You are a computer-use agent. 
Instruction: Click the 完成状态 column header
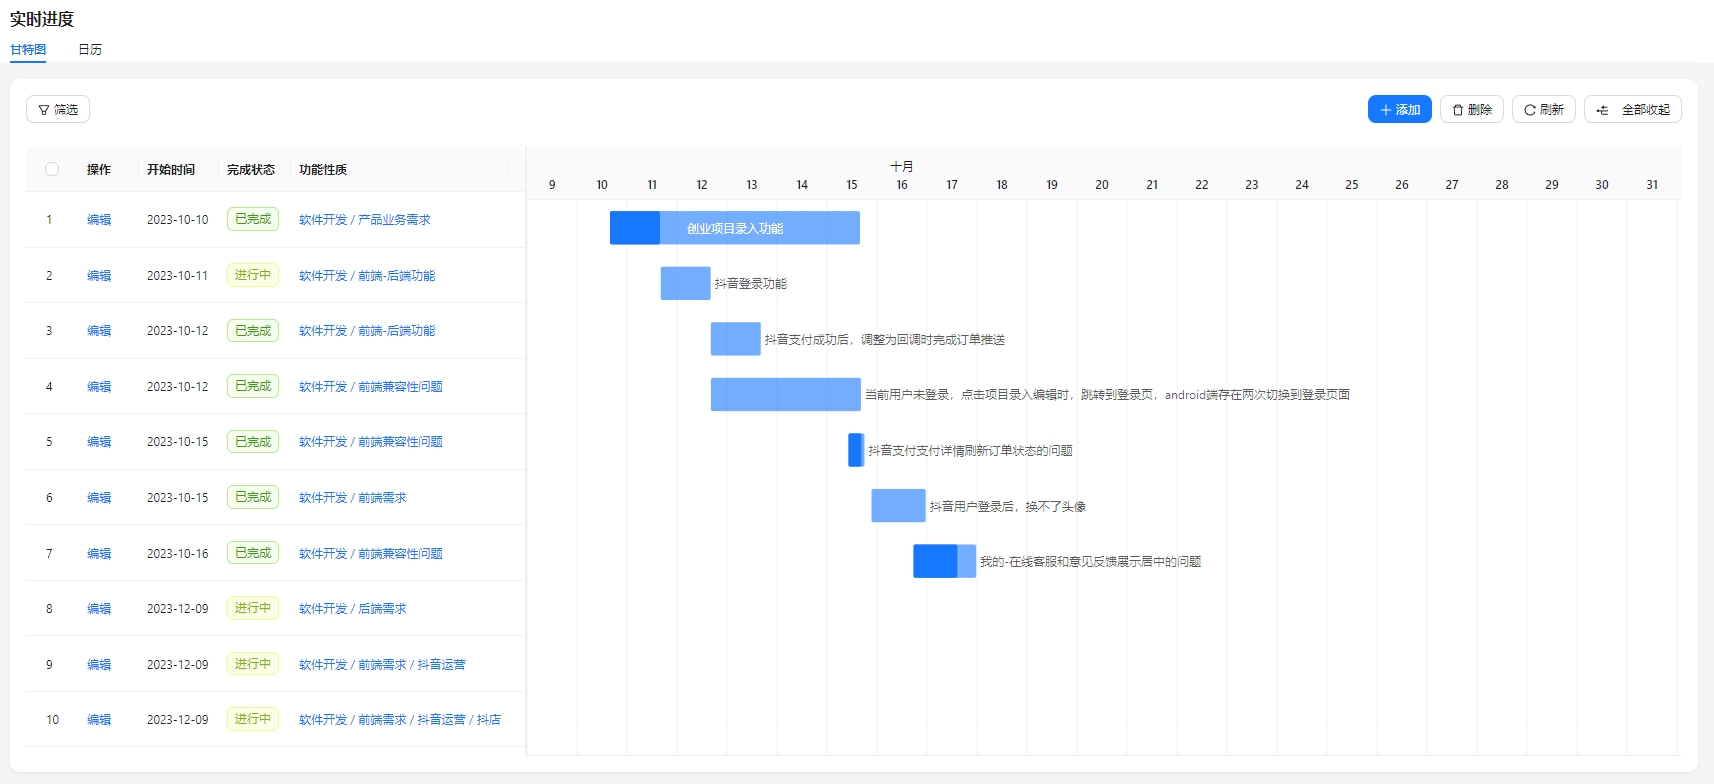251,169
